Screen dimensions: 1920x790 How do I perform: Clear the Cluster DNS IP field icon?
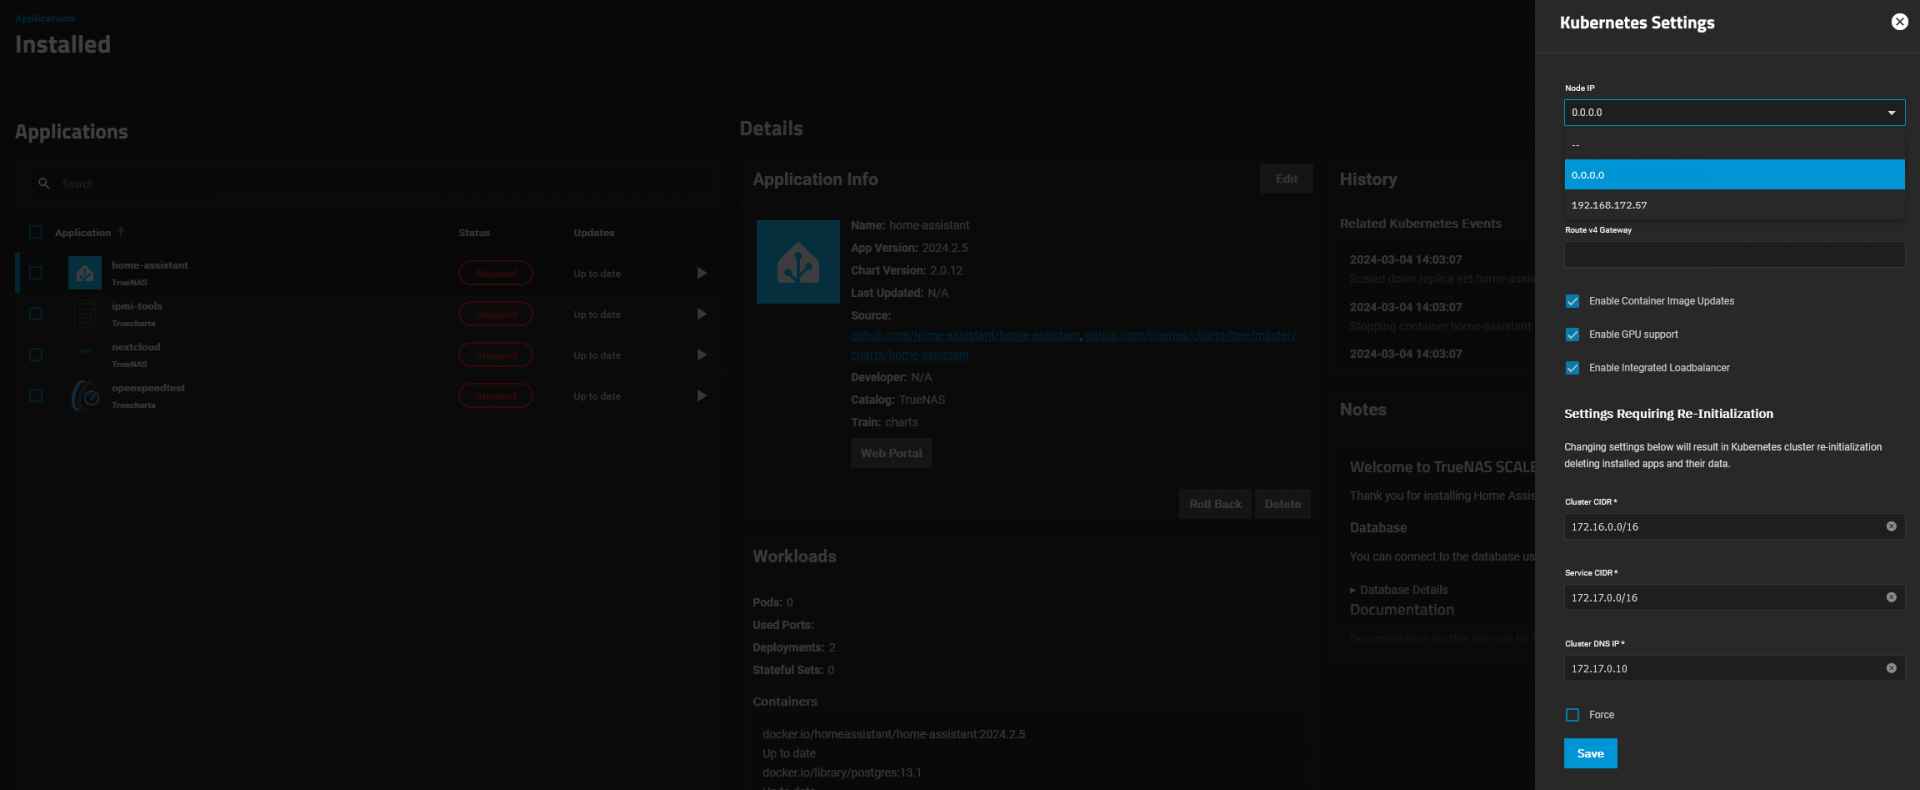coord(1891,668)
